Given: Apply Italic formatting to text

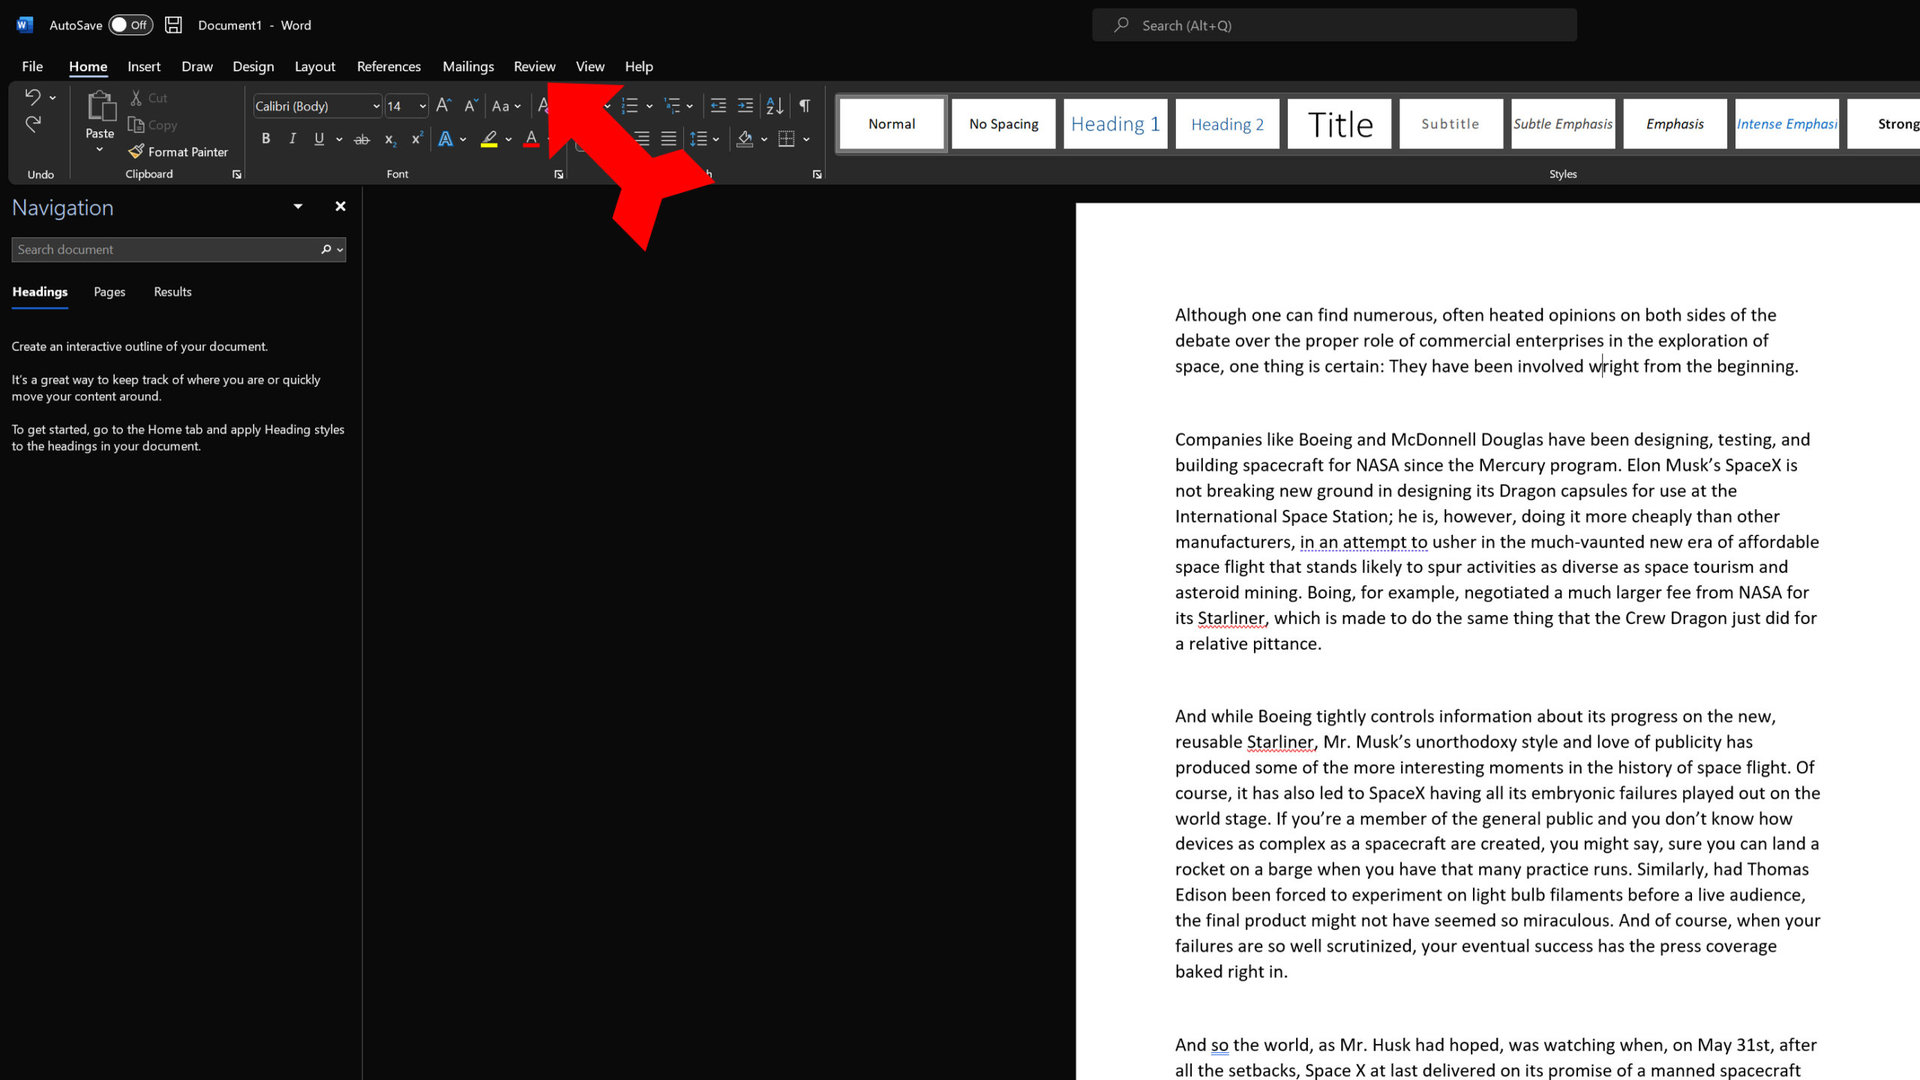Looking at the screenshot, I should [x=291, y=138].
